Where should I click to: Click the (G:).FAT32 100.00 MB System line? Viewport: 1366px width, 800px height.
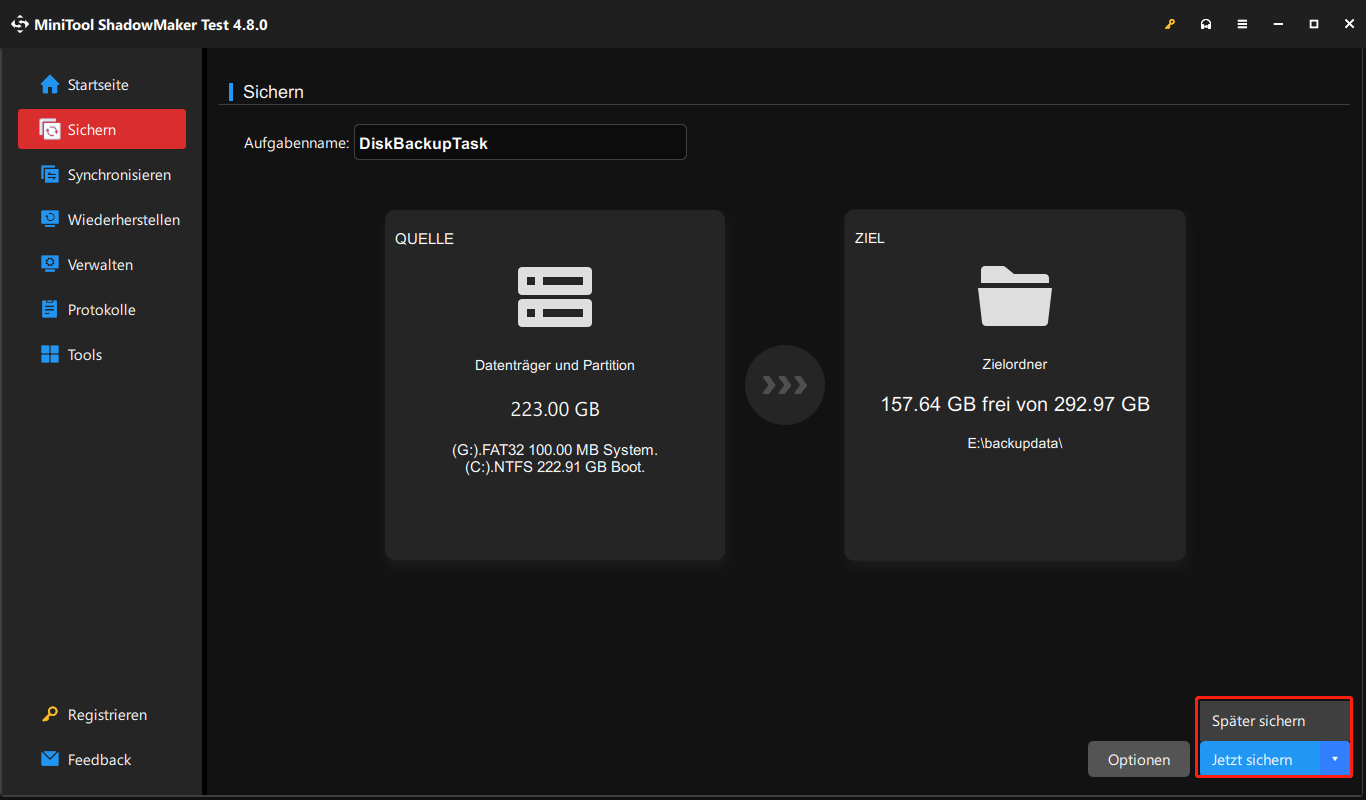click(555, 450)
